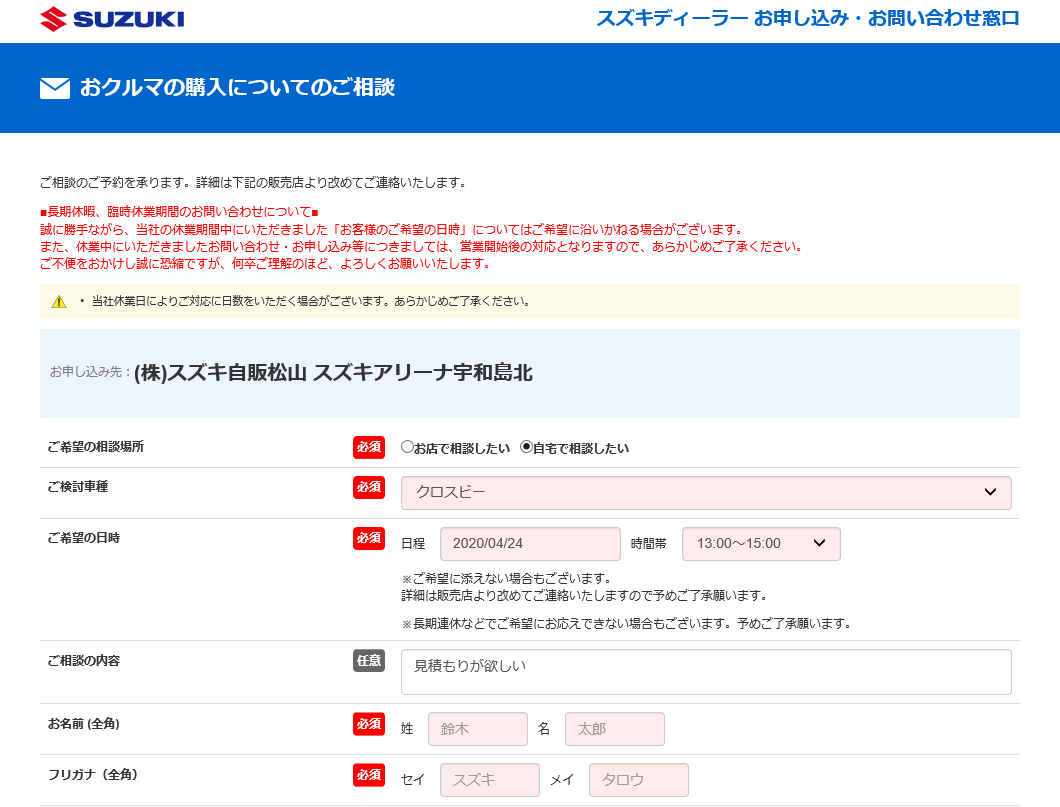The height and width of the screenshot is (807, 1060).
Task: Click the 必須 badge beside ご希望の相談場所
Action: pyautogui.click(x=368, y=447)
